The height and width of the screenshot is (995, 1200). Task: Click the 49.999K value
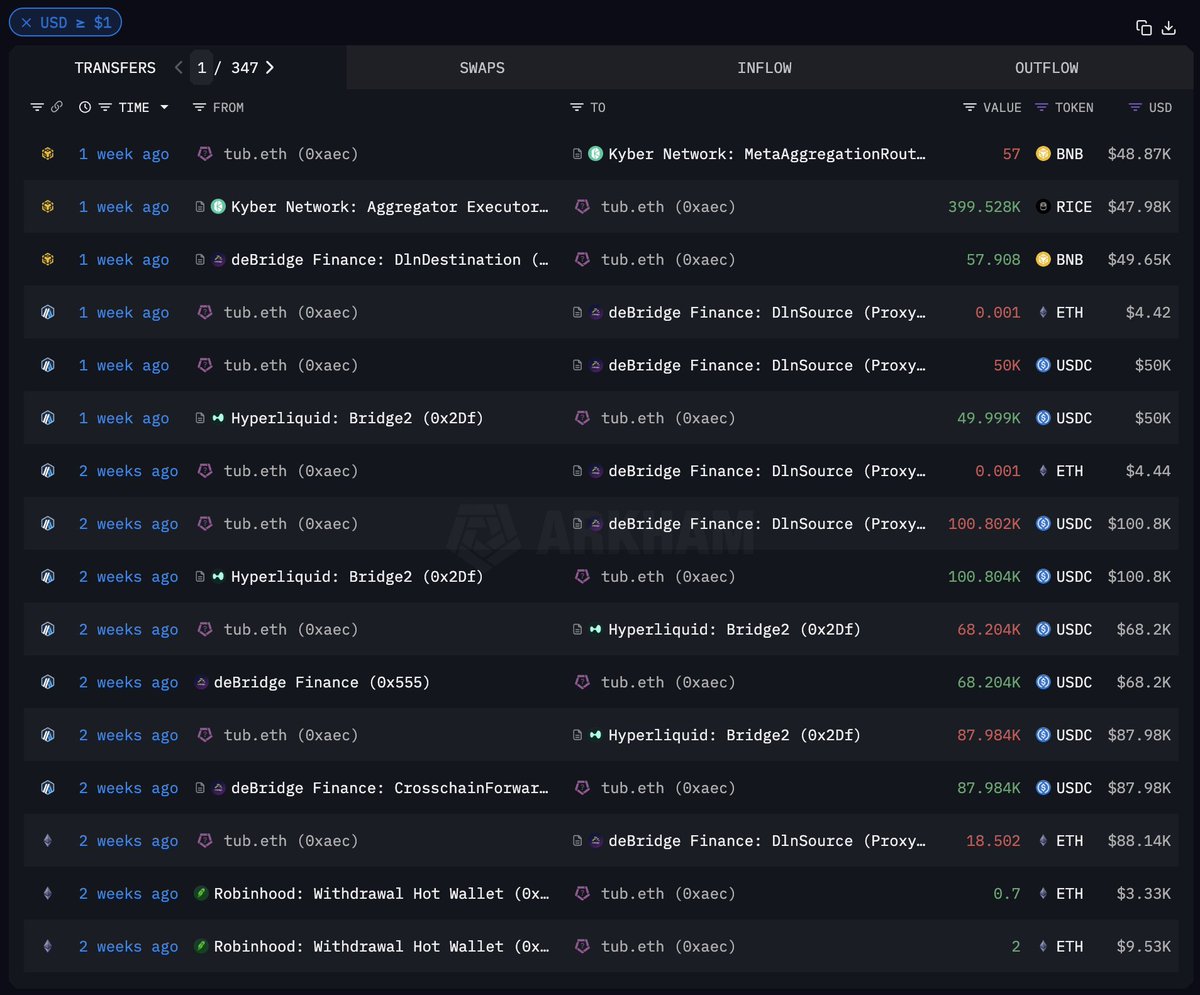[989, 418]
